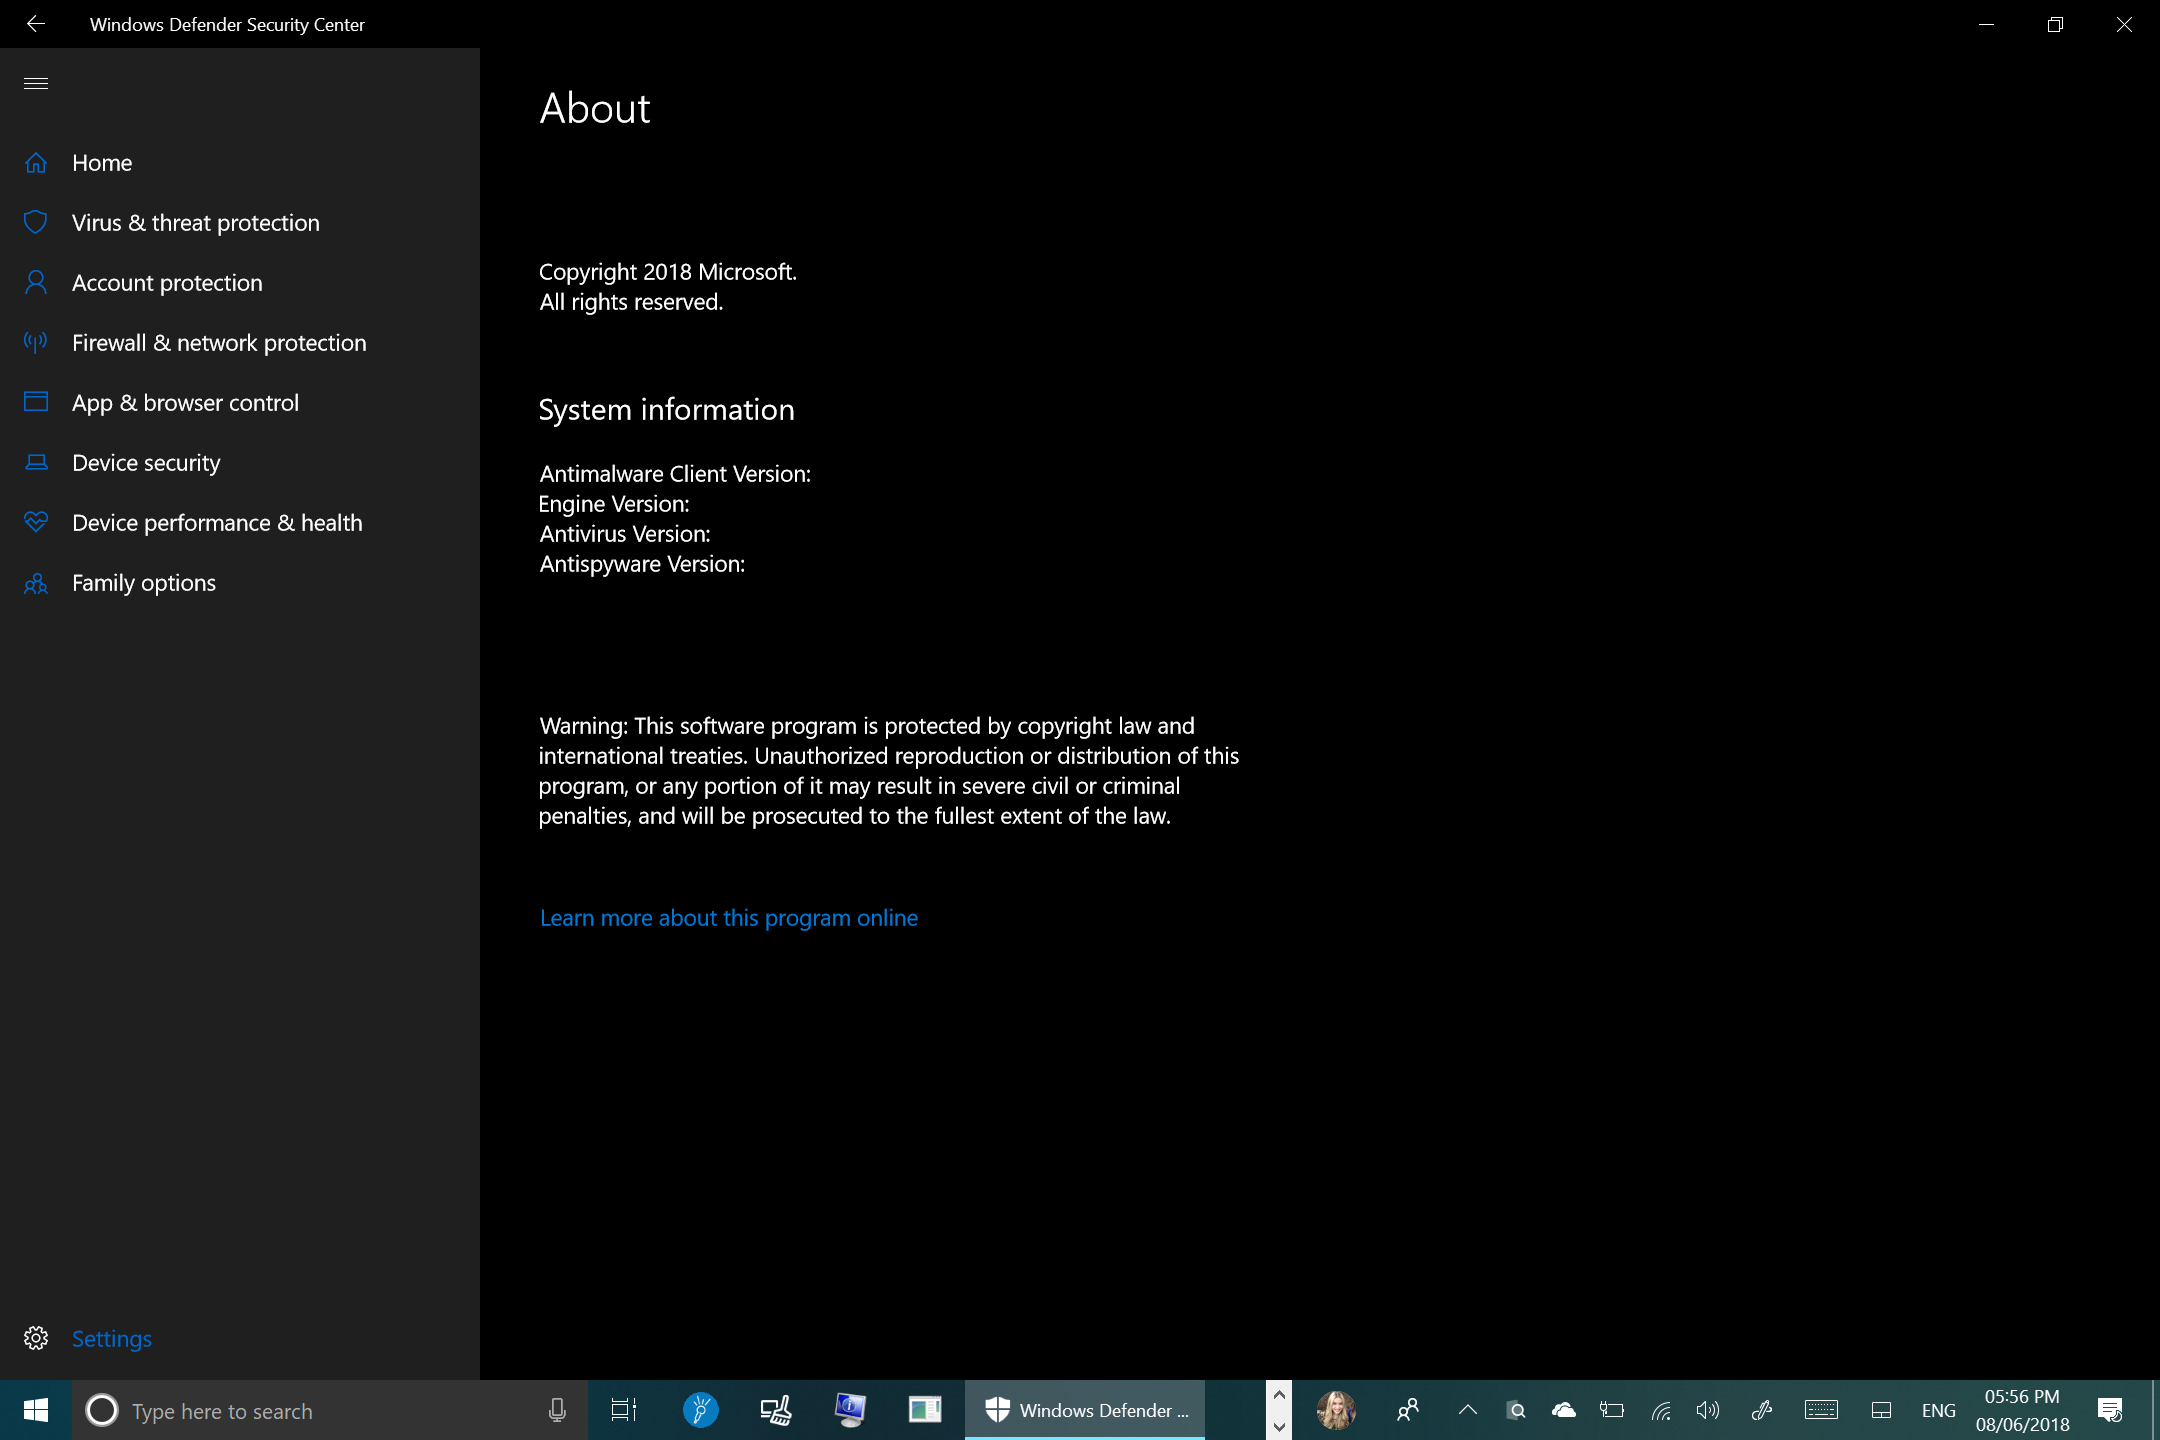
Task: Open Task View from taskbar
Action: point(624,1410)
